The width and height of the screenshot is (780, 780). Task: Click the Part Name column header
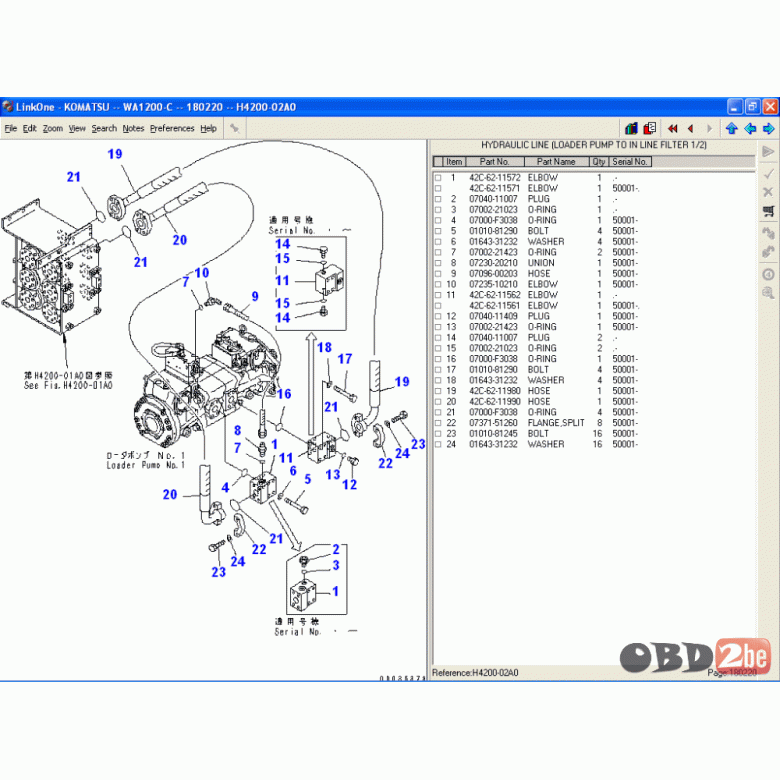coord(556,162)
